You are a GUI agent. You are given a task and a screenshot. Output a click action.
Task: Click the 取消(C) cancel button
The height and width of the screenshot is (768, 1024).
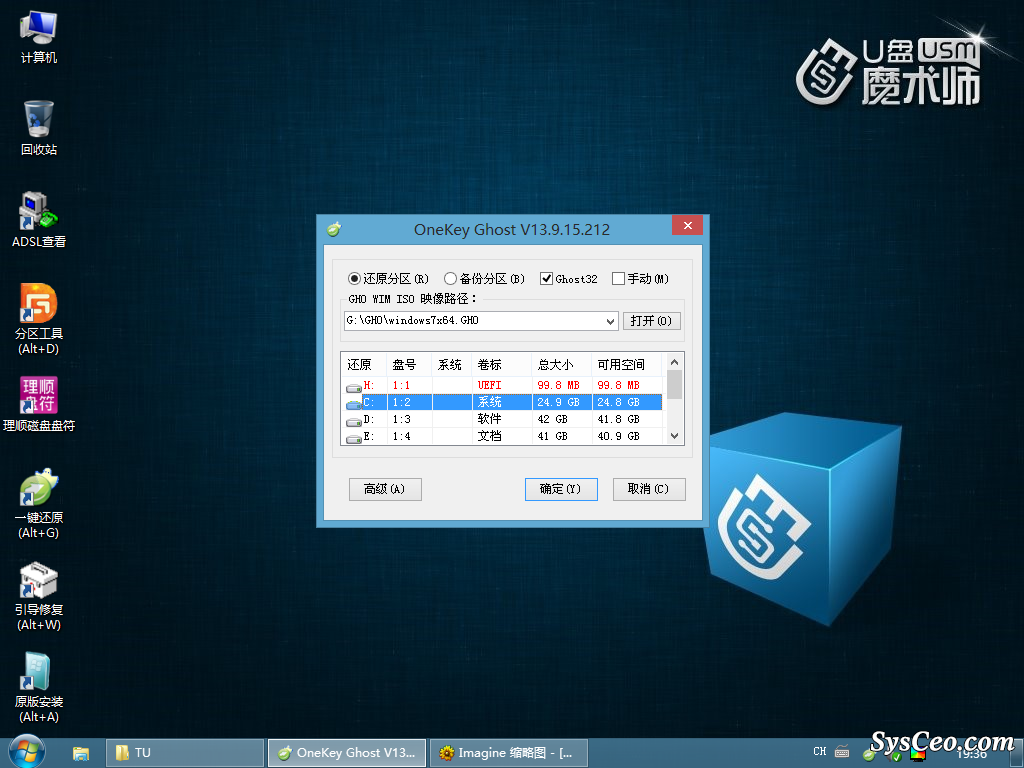648,489
